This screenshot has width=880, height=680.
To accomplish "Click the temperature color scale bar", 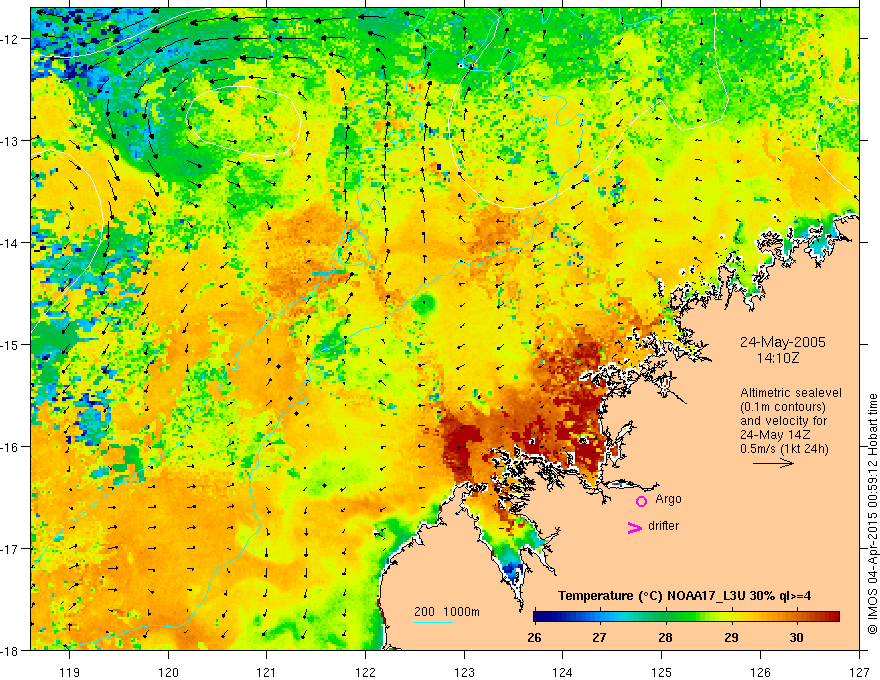I will [686, 617].
